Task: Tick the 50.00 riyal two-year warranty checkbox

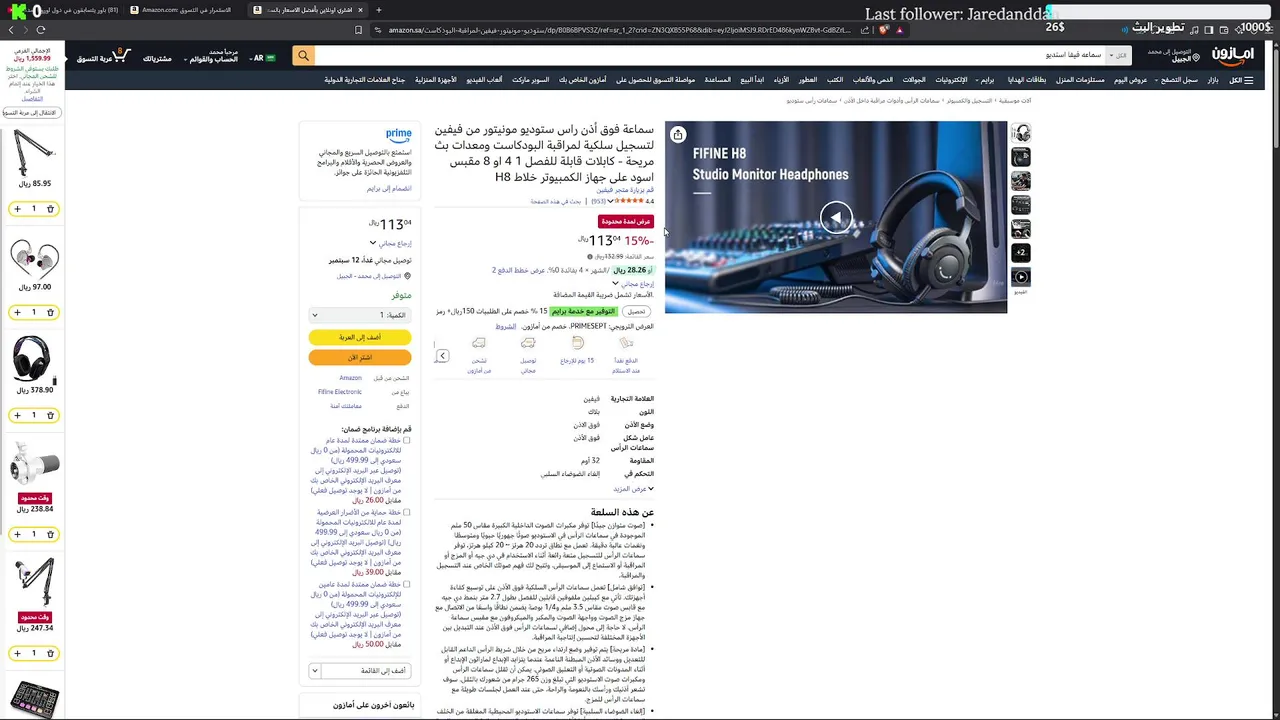Action: tap(406, 584)
